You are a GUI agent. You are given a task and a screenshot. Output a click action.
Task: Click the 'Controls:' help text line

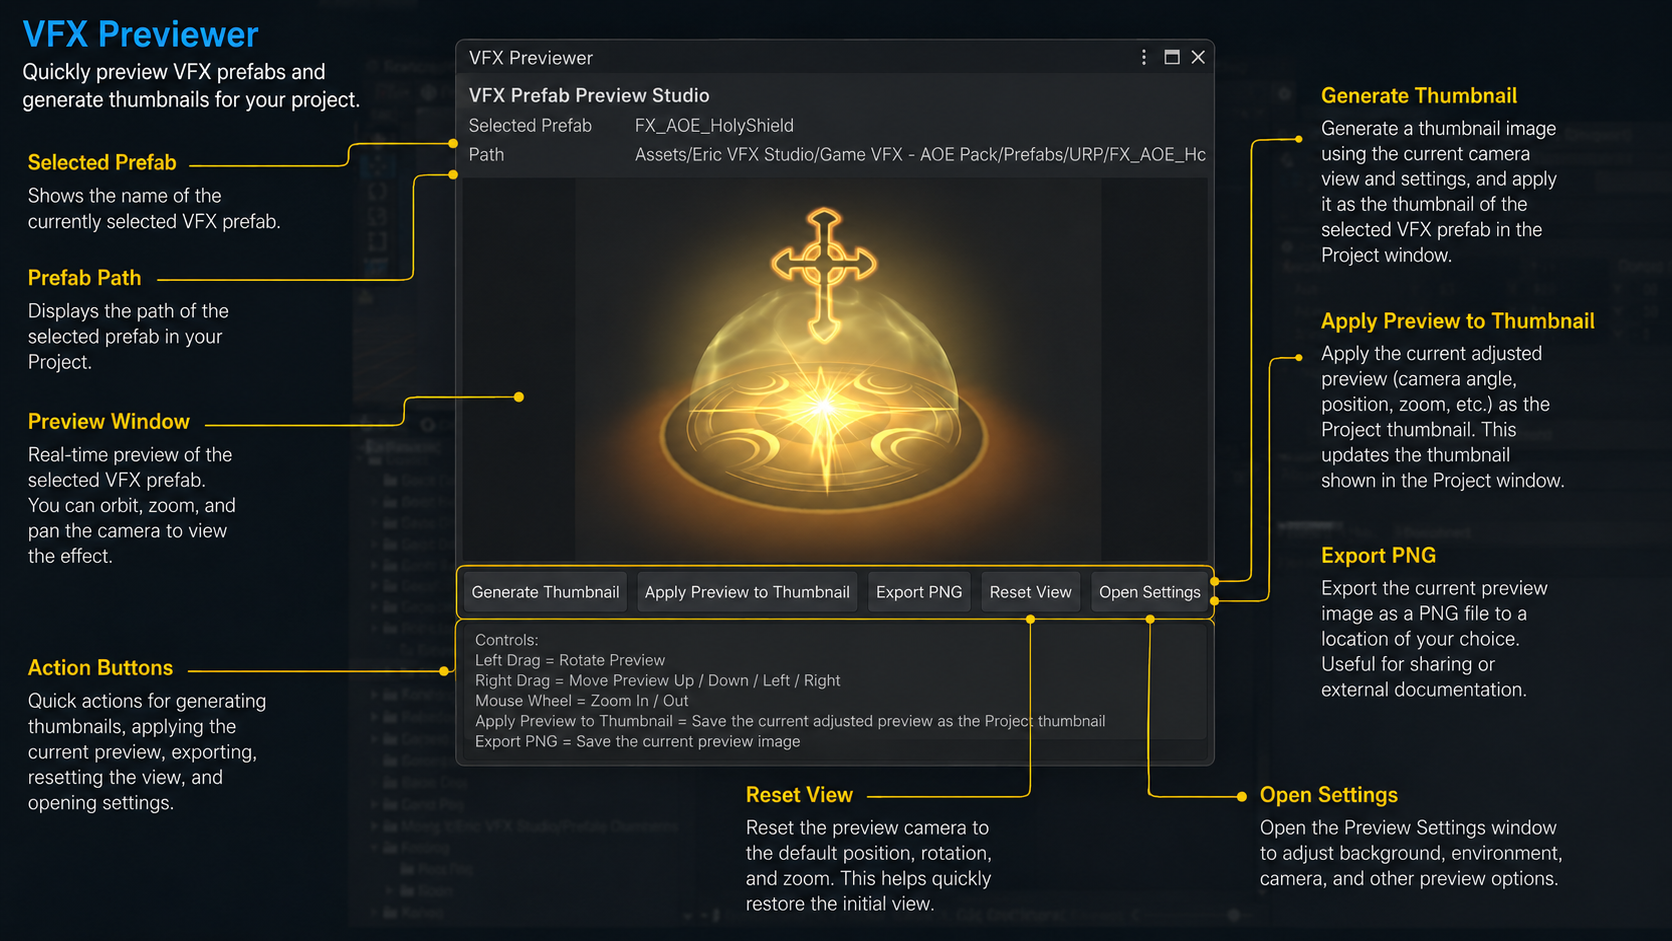pos(506,640)
